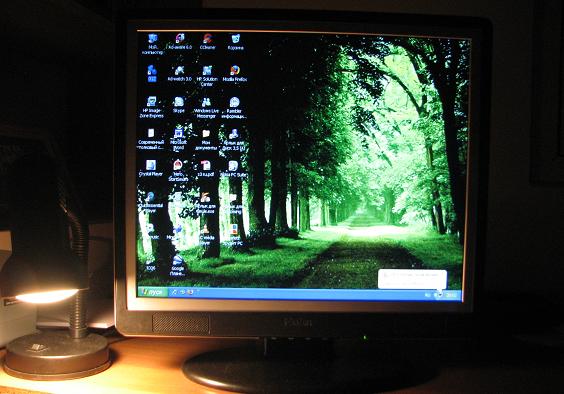564x394 pixels.
Task: Open HP Solution Center icon
Action: (207, 76)
